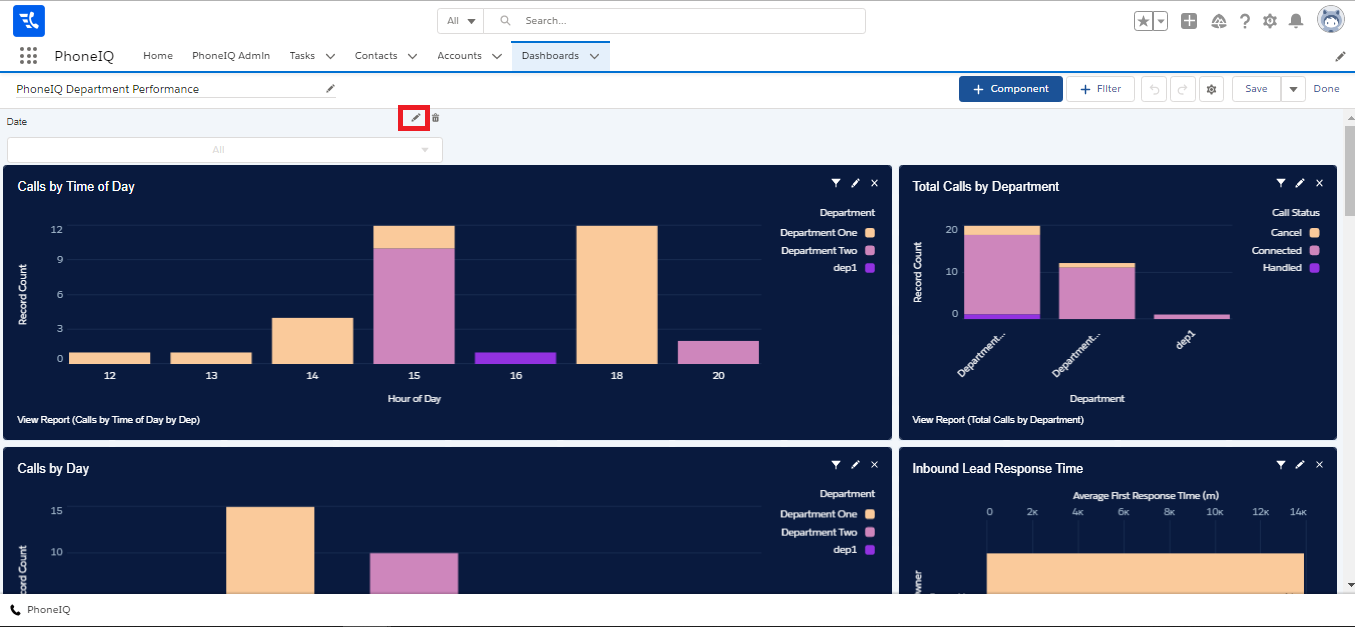
Task: Remove the Calls by Day component
Action: tap(874, 465)
